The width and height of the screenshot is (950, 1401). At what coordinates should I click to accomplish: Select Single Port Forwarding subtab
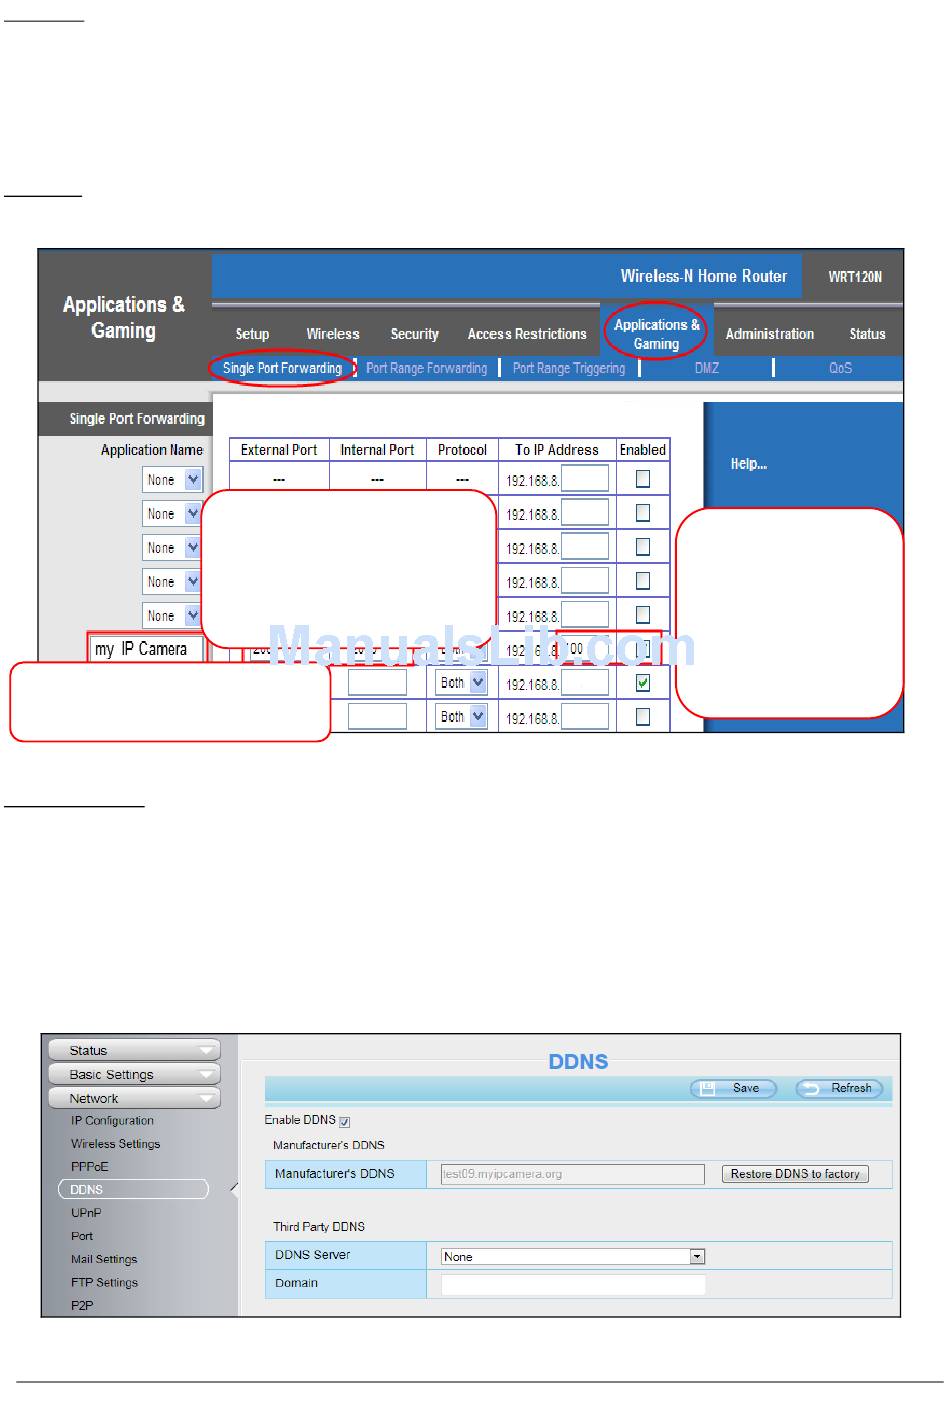coord(282,368)
